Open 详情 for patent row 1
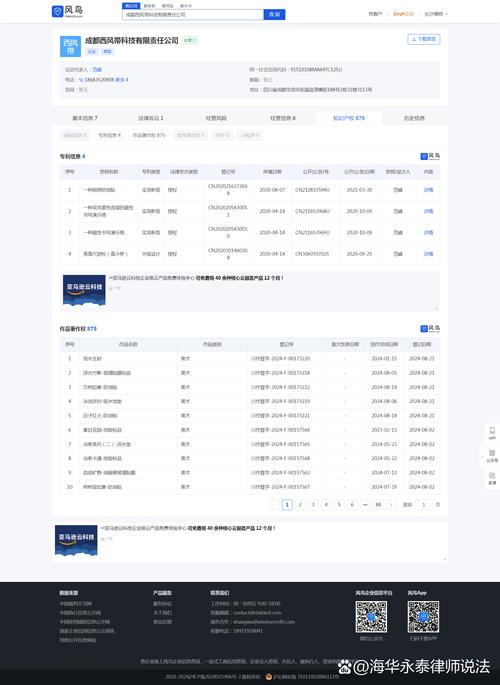Image resolution: width=500 pixels, height=685 pixels. pos(428,190)
